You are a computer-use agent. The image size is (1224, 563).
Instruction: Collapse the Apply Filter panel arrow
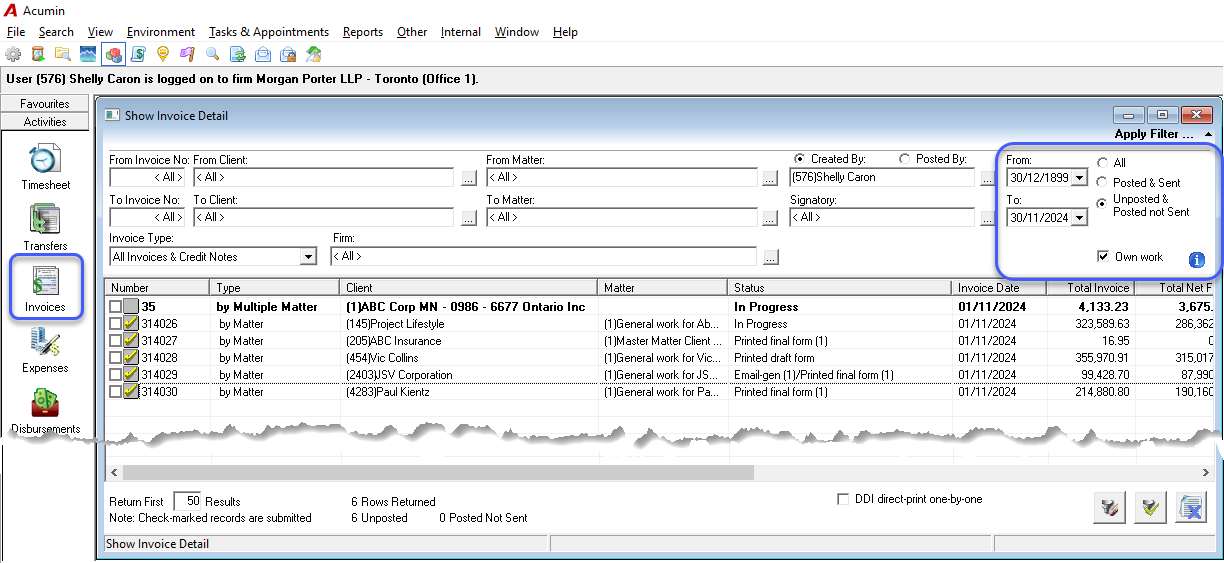(1208, 134)
